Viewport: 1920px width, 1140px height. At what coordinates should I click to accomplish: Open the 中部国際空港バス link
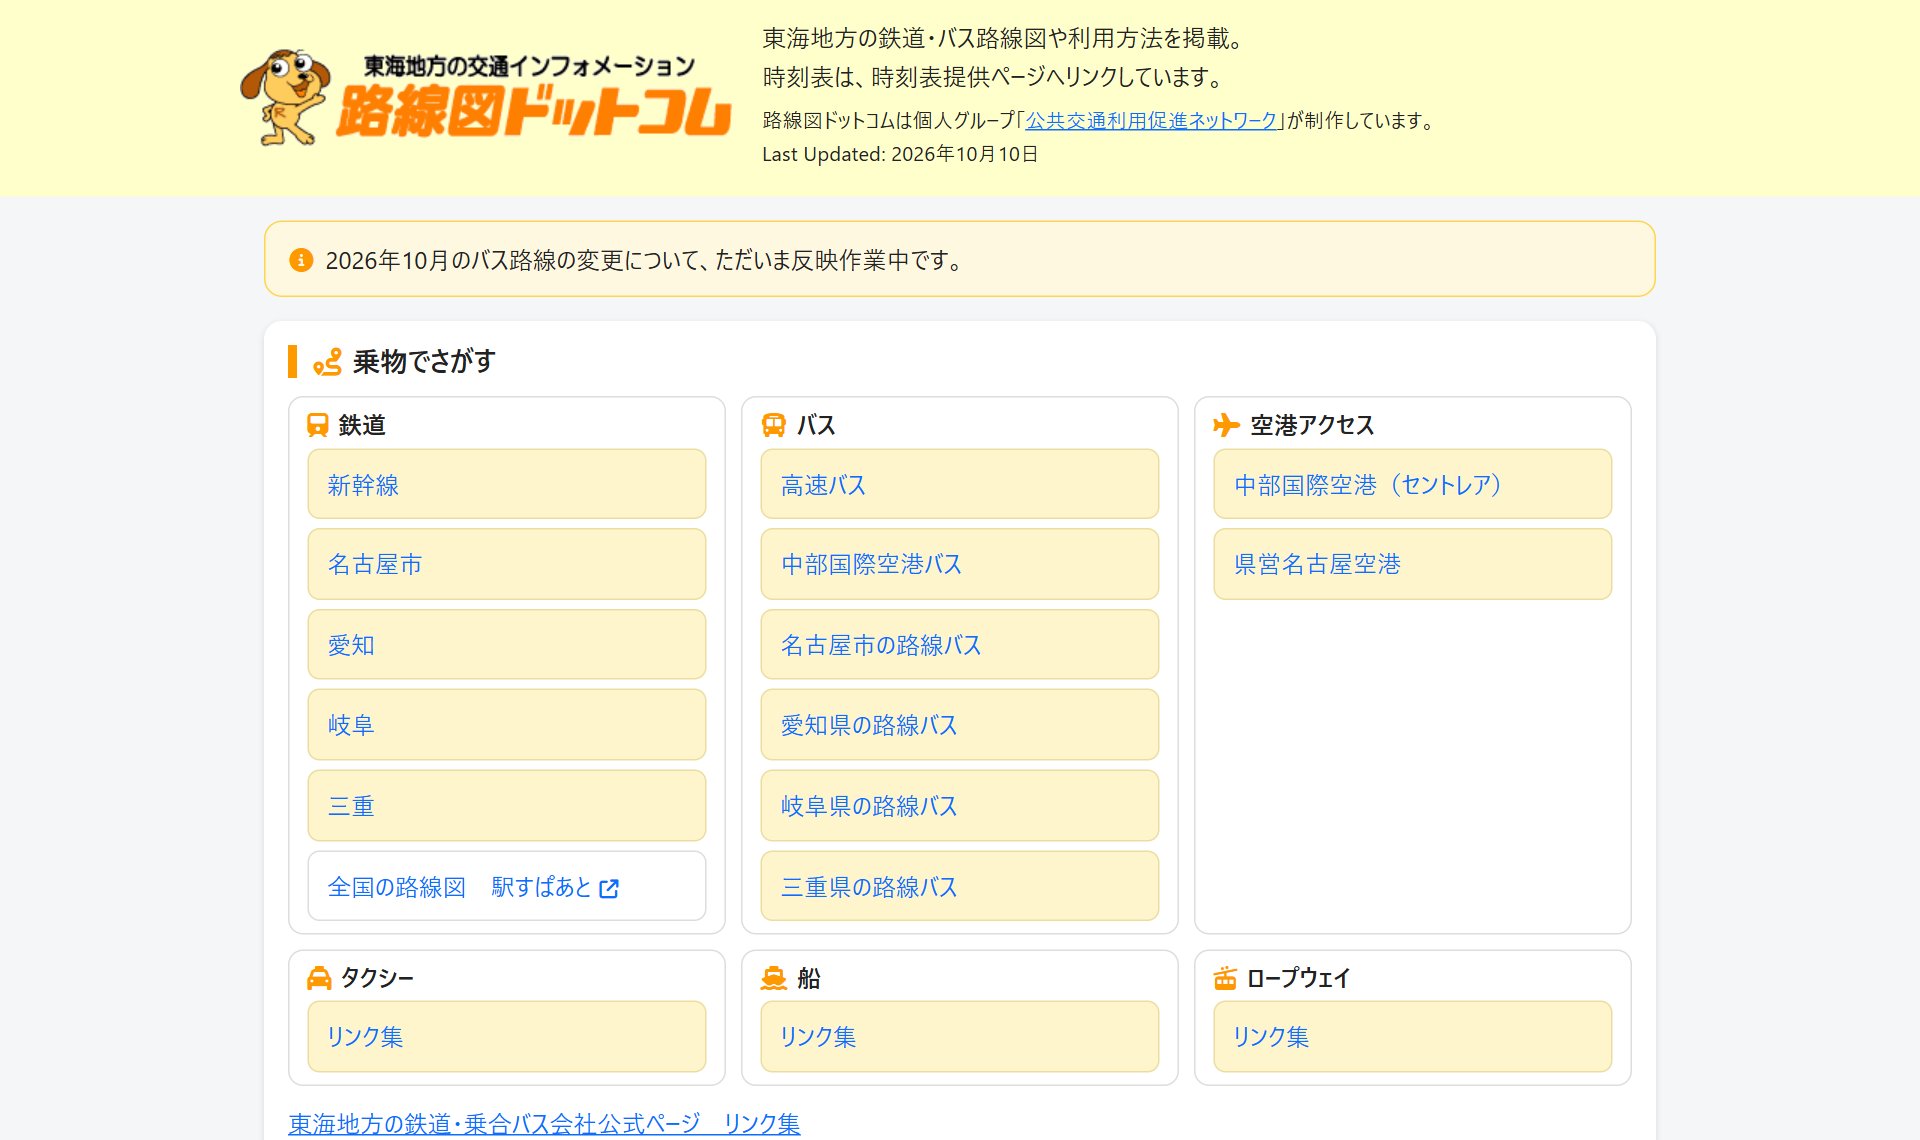click(960, 564)
